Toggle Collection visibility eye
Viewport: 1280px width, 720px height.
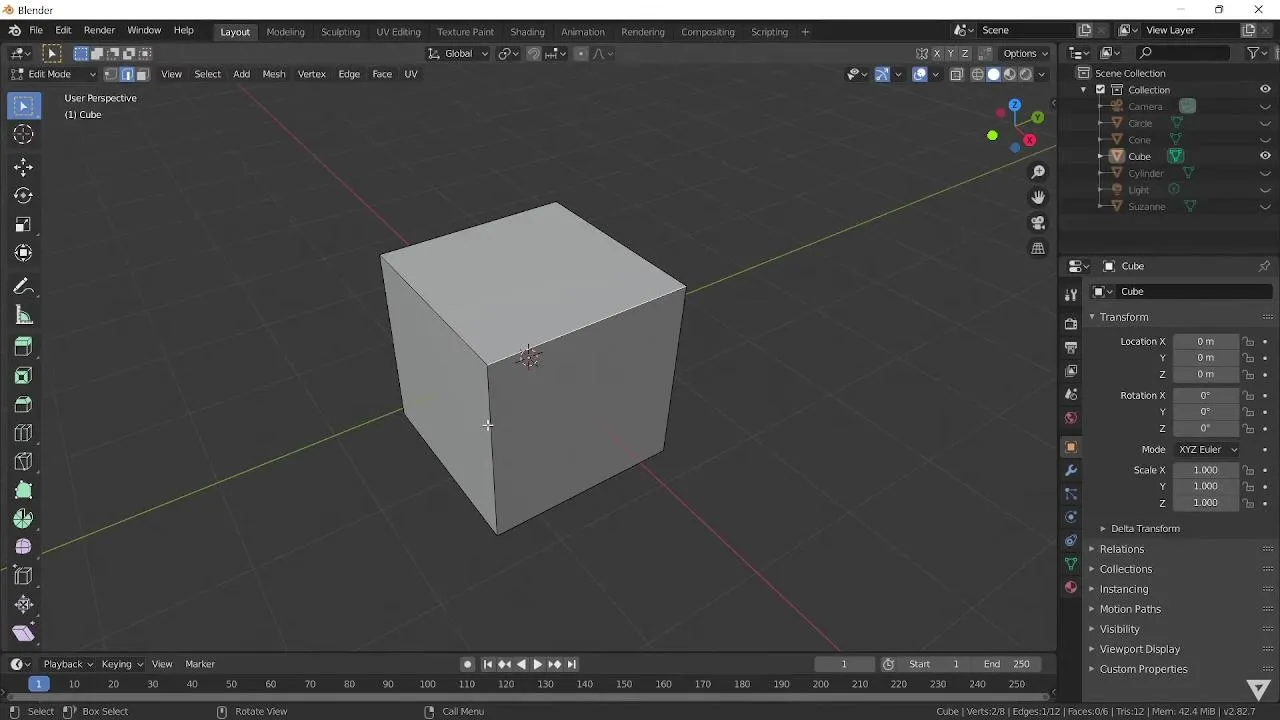1265,89
